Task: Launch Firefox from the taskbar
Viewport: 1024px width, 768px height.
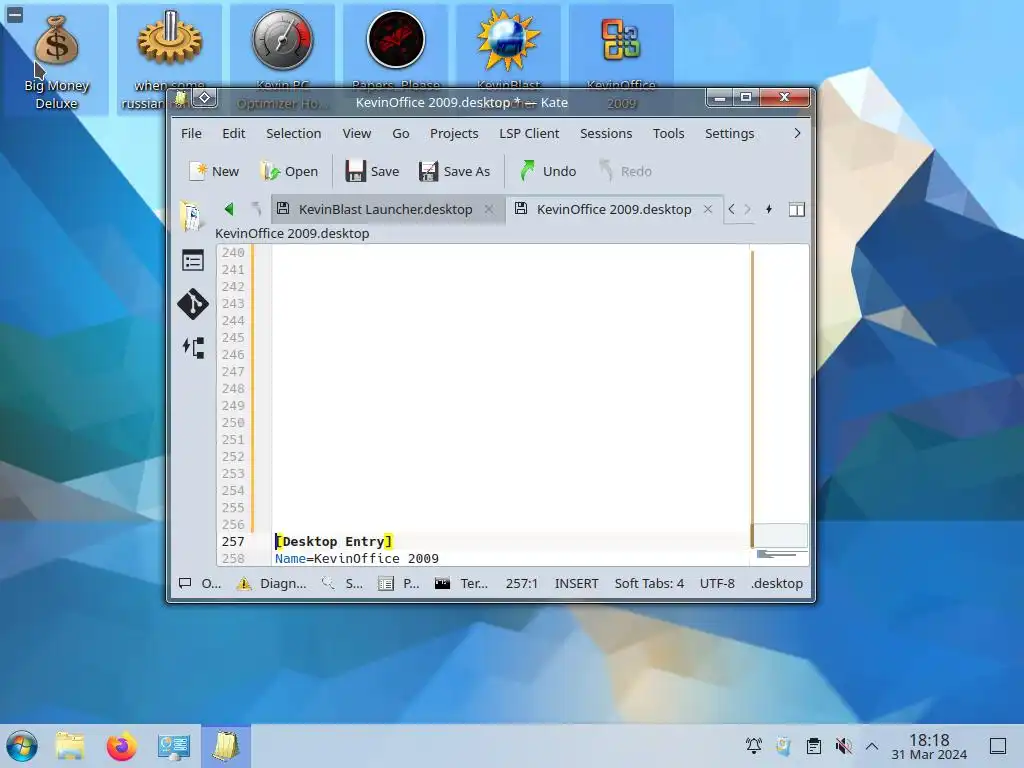Action: (121, 746)
